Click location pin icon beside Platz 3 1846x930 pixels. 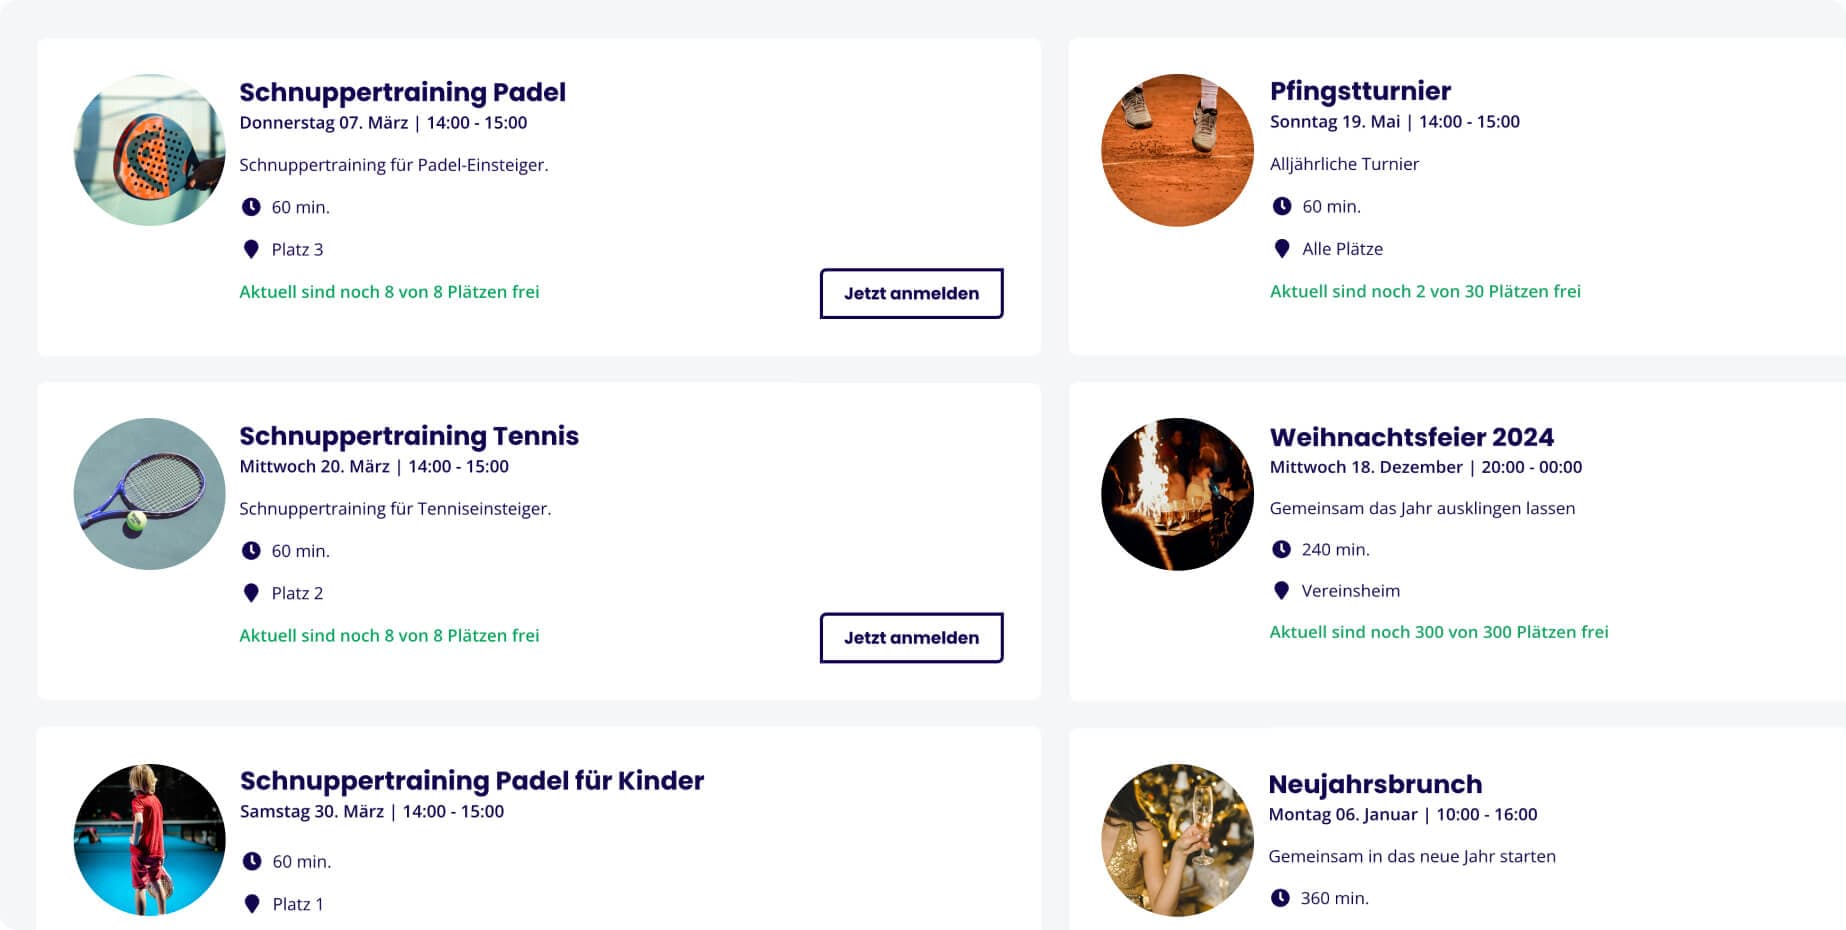click(x=251, y=249)
